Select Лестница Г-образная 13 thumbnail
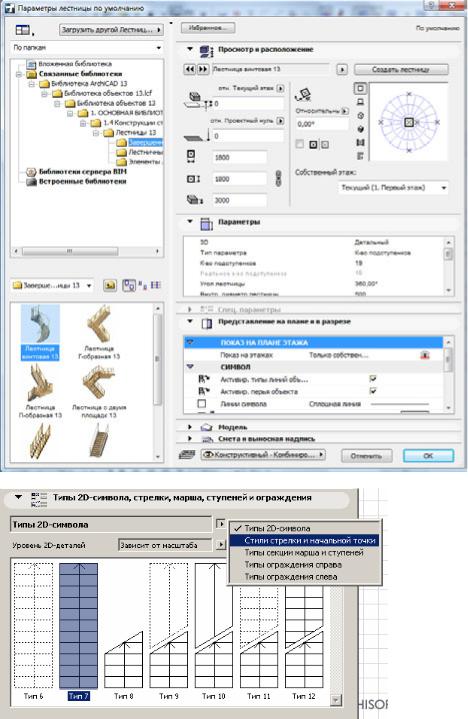The height and width of the screenshot is (719, 468). coord(99,332)
